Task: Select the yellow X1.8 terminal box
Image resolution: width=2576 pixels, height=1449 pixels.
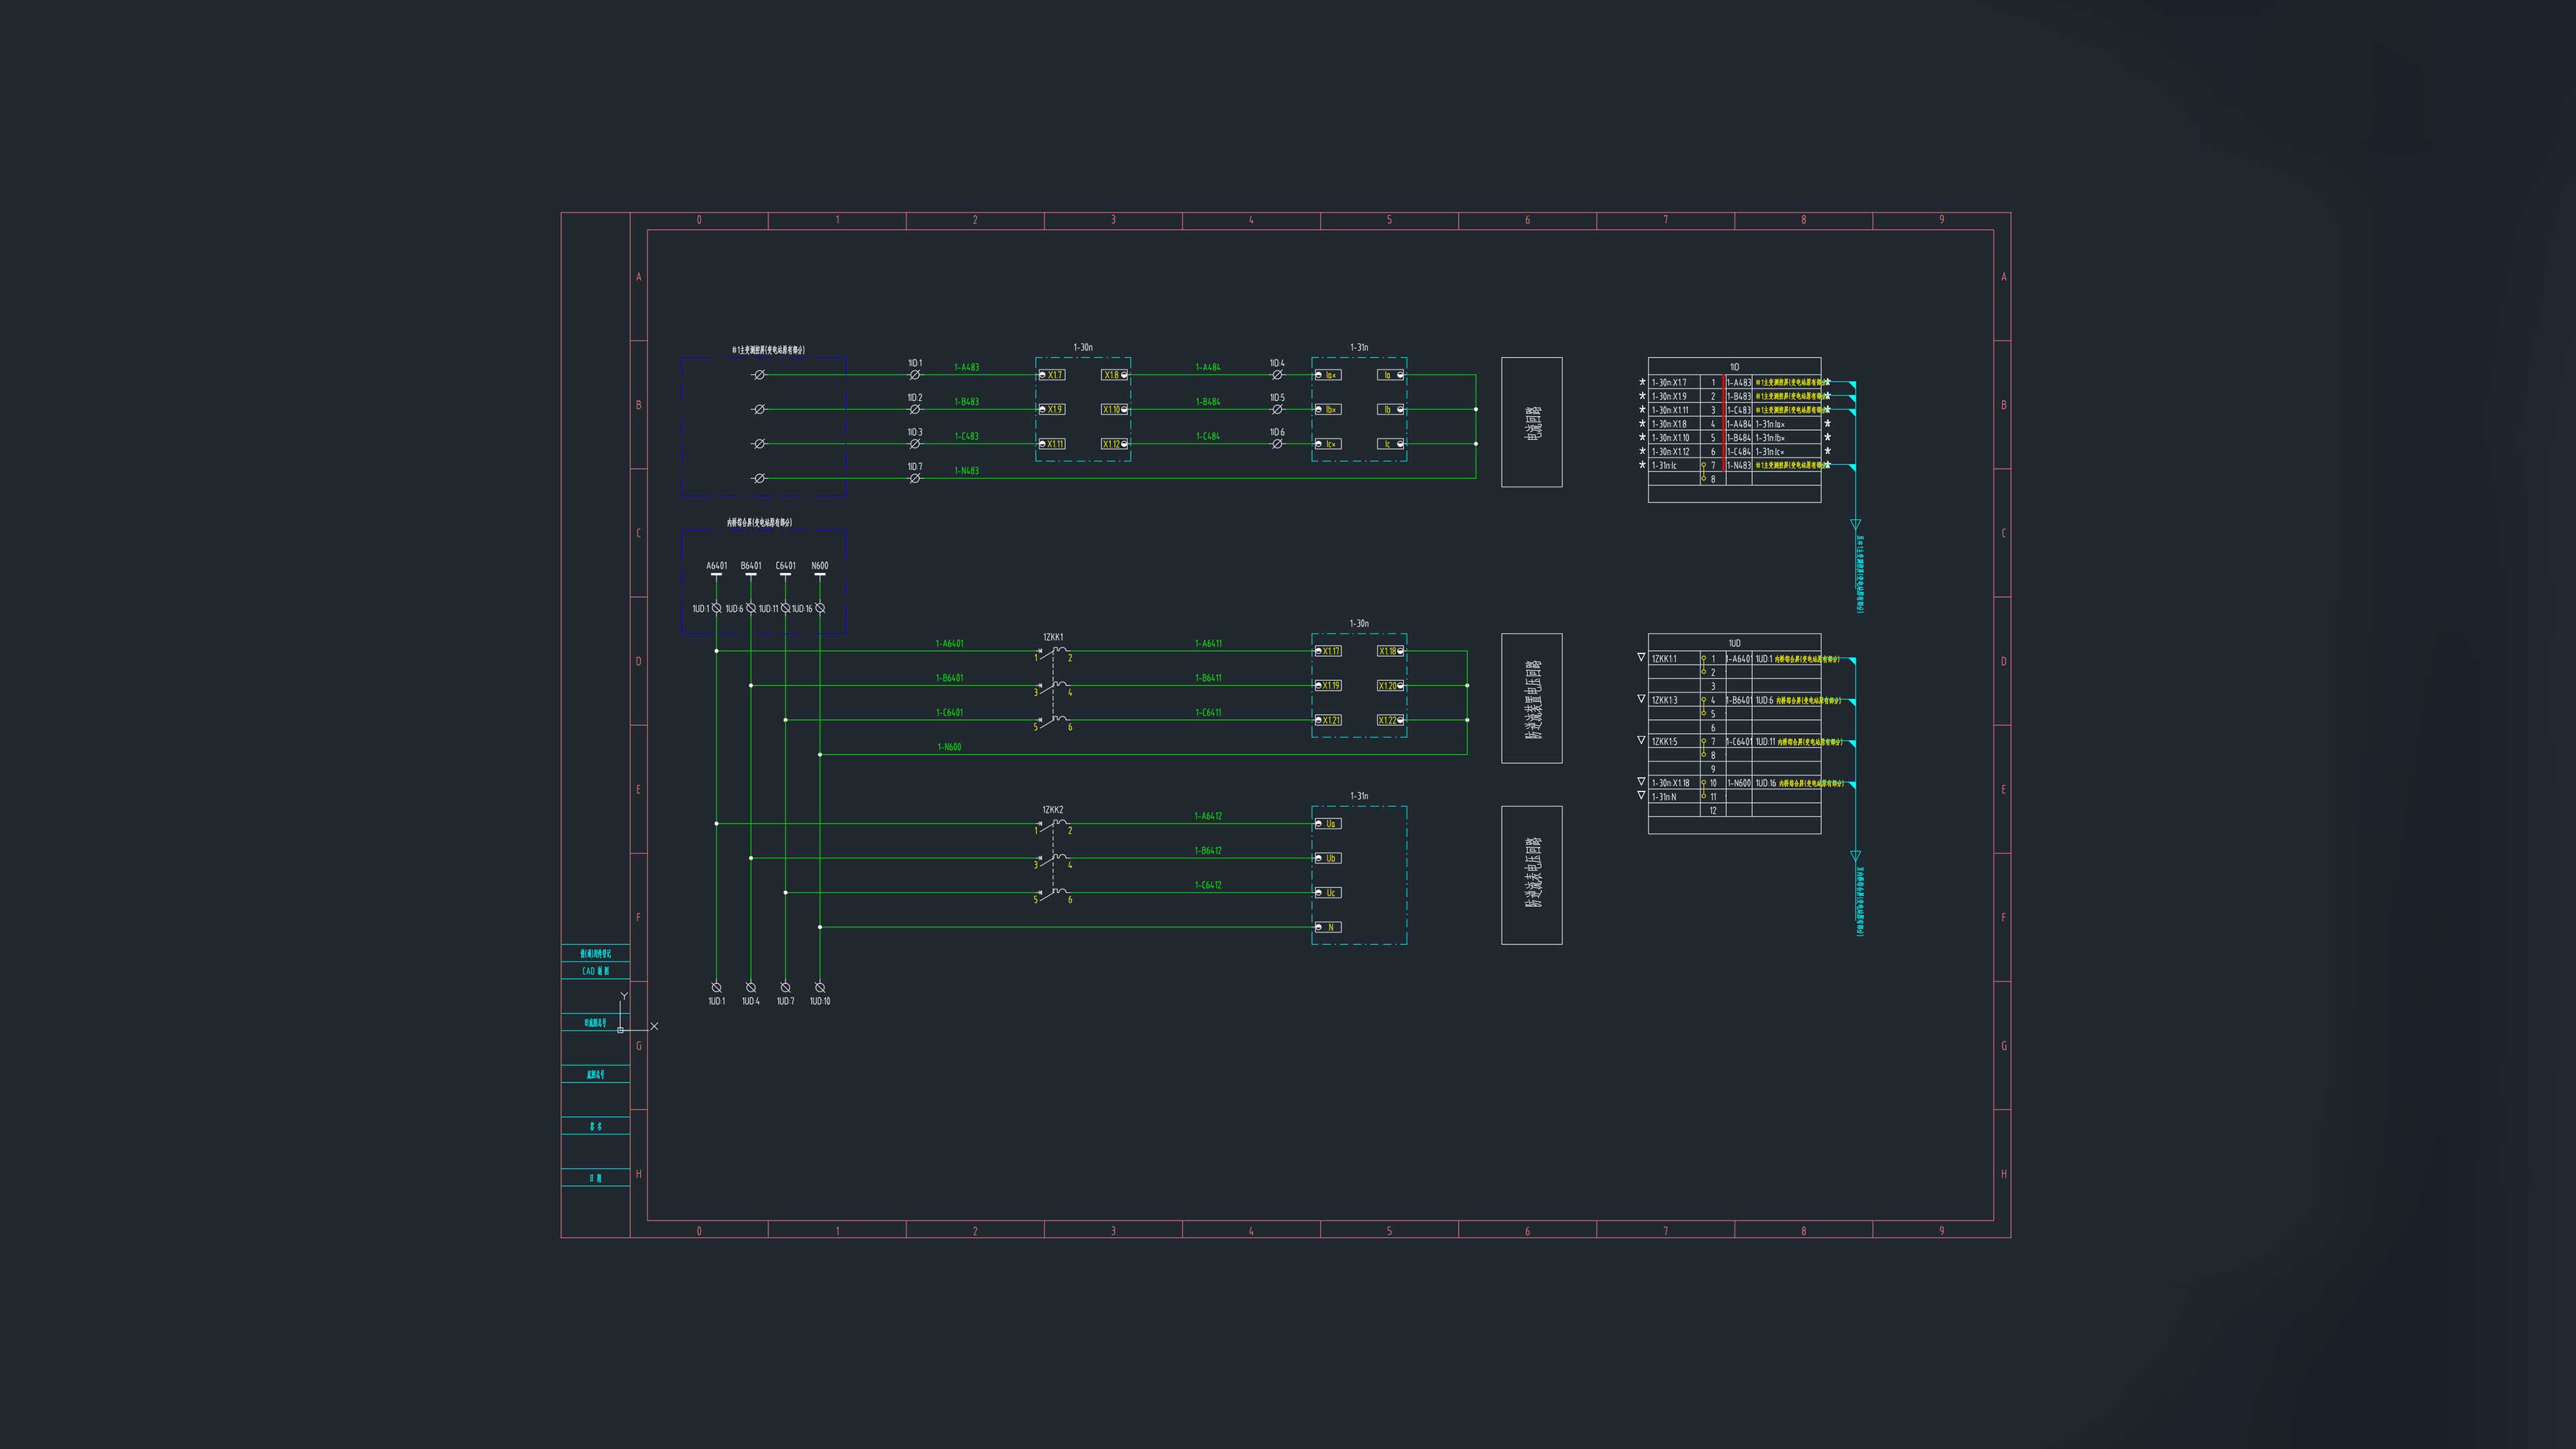Action: click(x=1115, y=375)
